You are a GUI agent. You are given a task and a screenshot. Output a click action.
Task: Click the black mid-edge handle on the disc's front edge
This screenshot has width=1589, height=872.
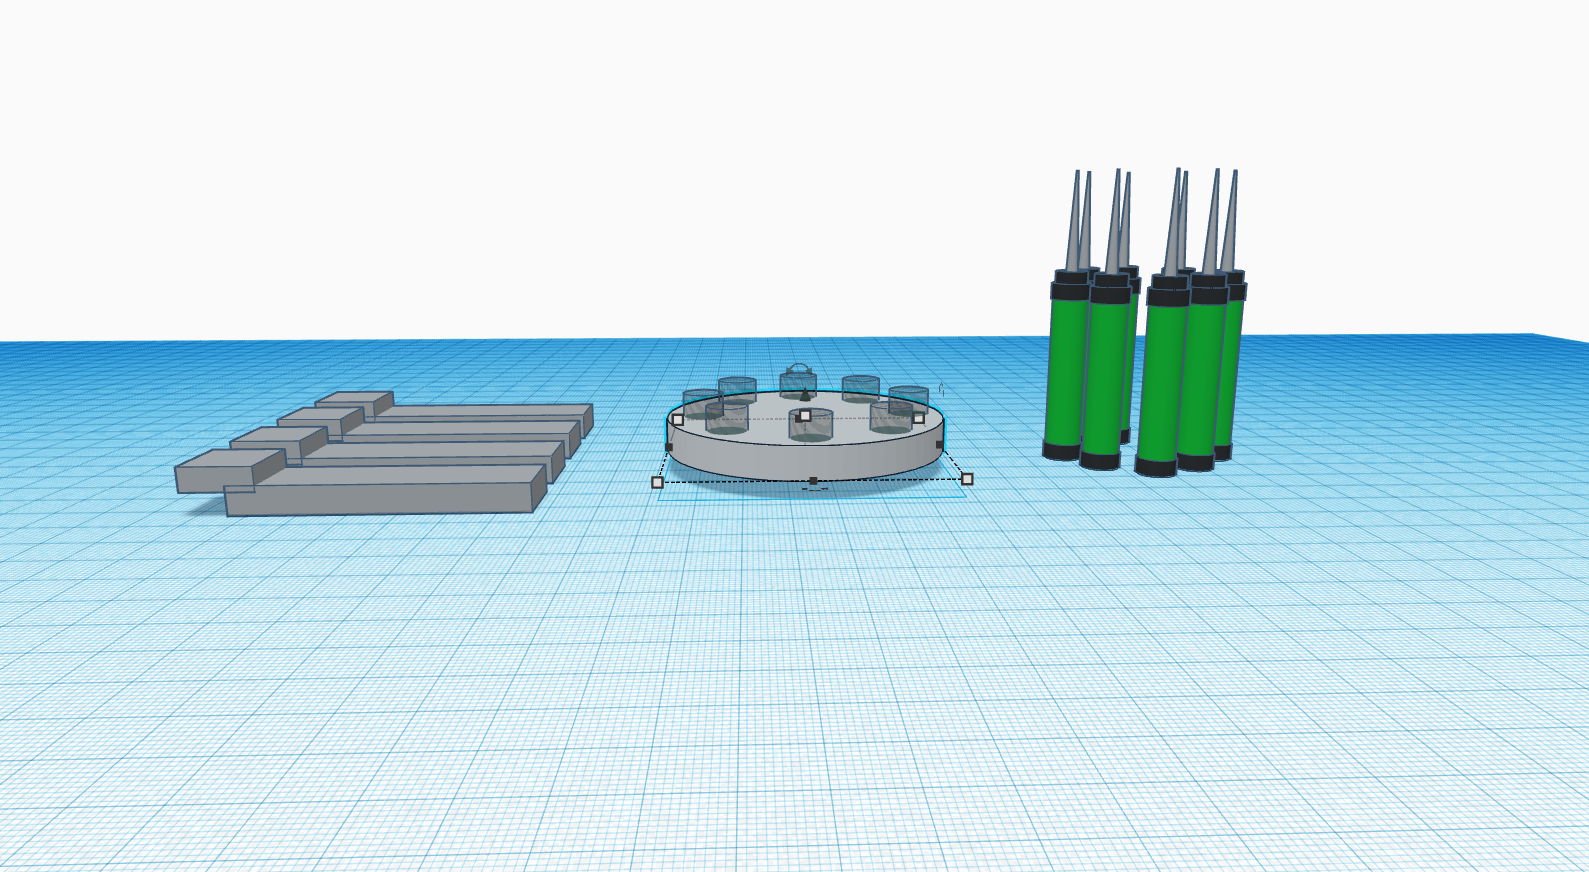(814, 481)
